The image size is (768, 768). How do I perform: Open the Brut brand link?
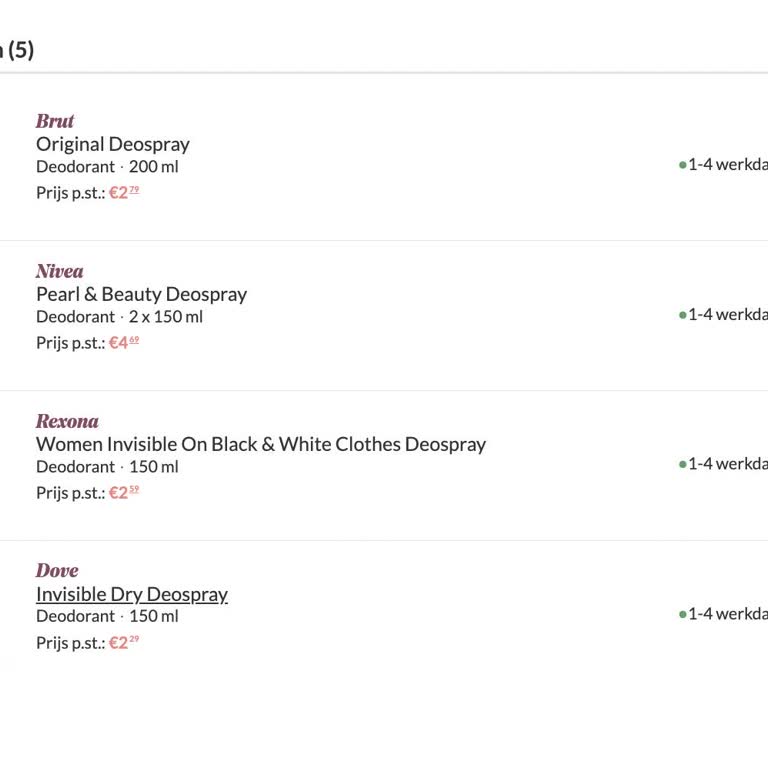(55, 121)
